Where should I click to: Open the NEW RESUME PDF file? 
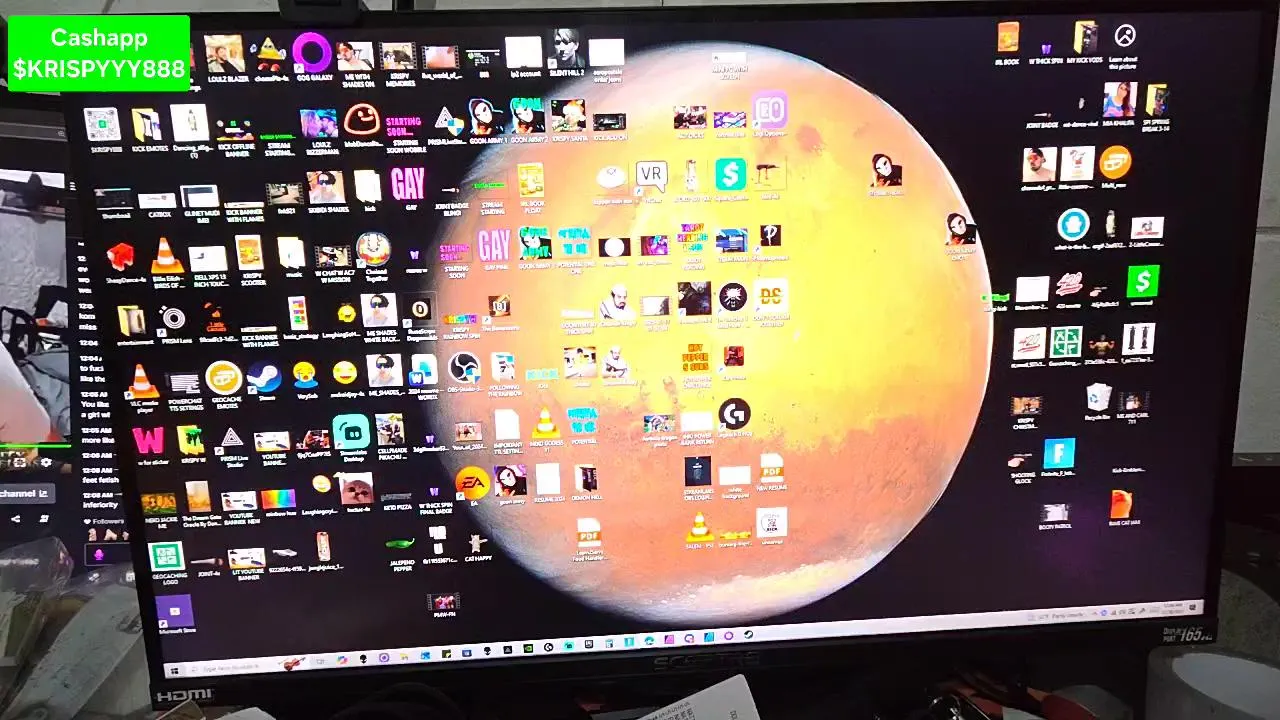pos(771,472)
